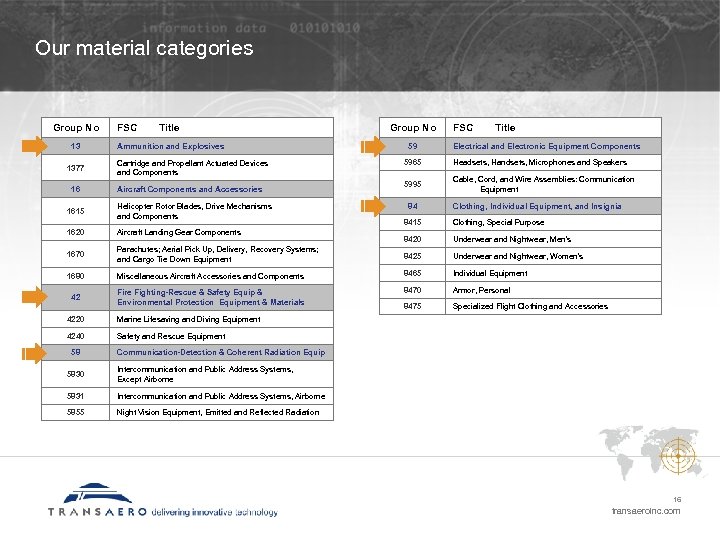Screen dimensions: 720x540
Task: Select 'Ammunition and Explosives' group row
Action: point(187,146)
